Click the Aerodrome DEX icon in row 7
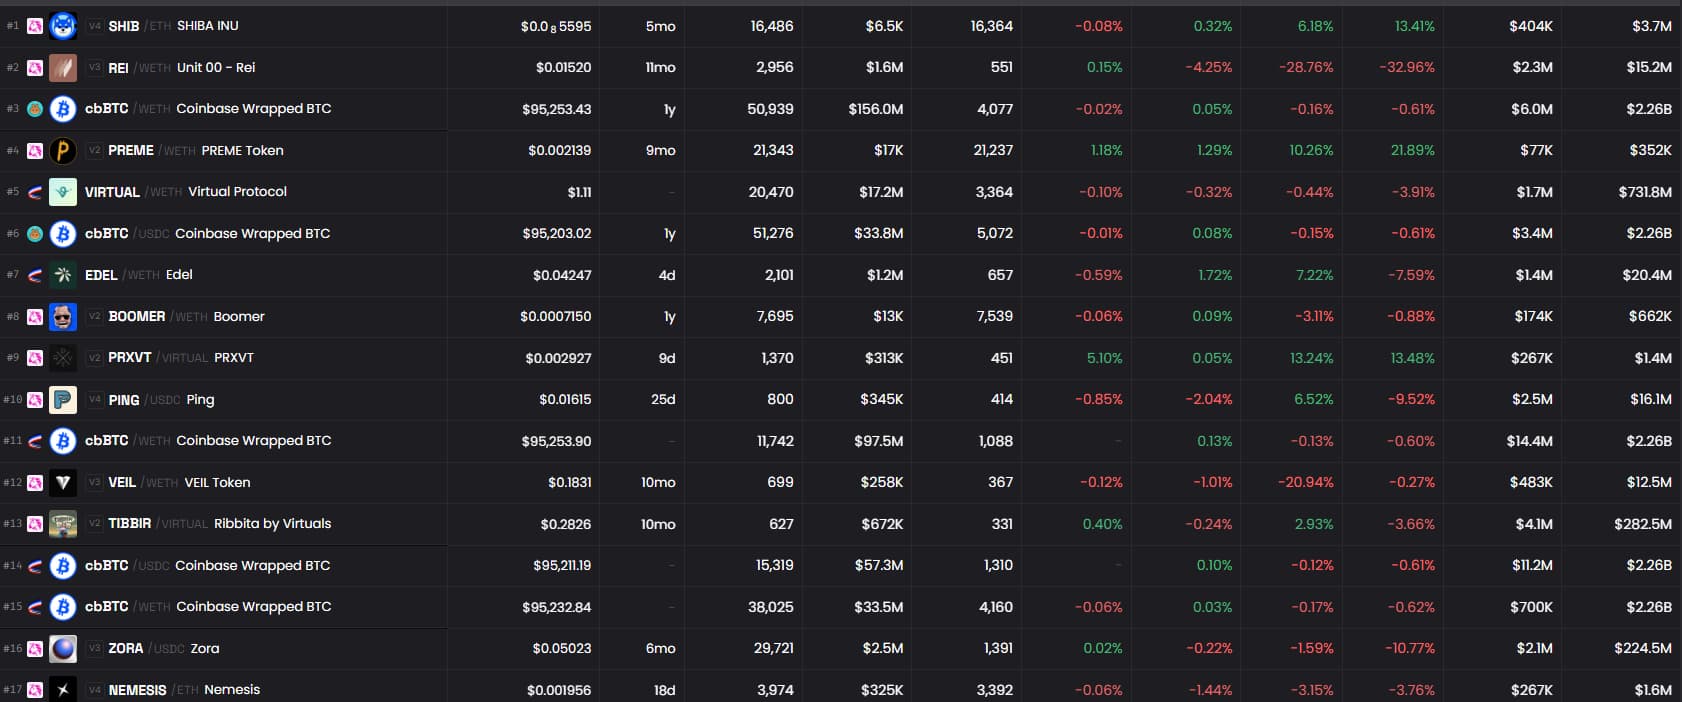Screen dimensions: 1682x702 pos(35,275)
